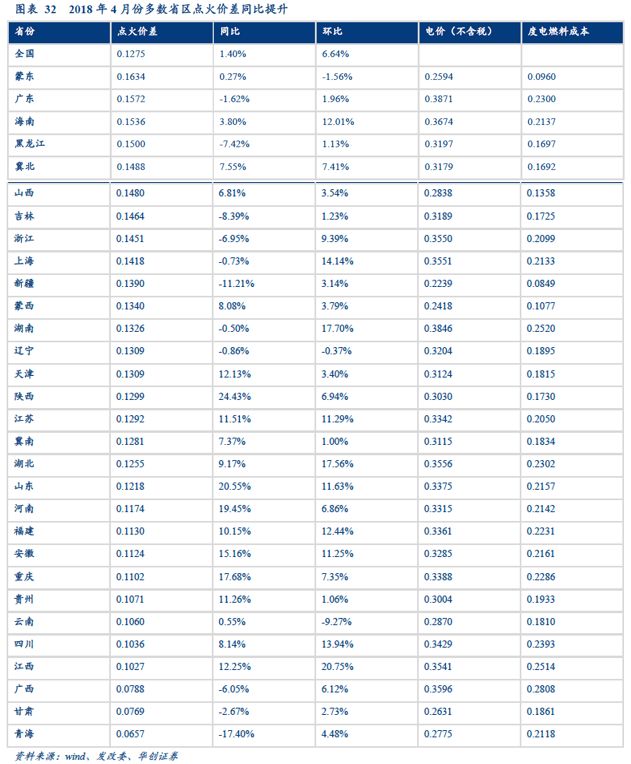The width and height of the screenshot is (631, 764).
Task: Select the 青海 province cell
Action: [26, 733]
